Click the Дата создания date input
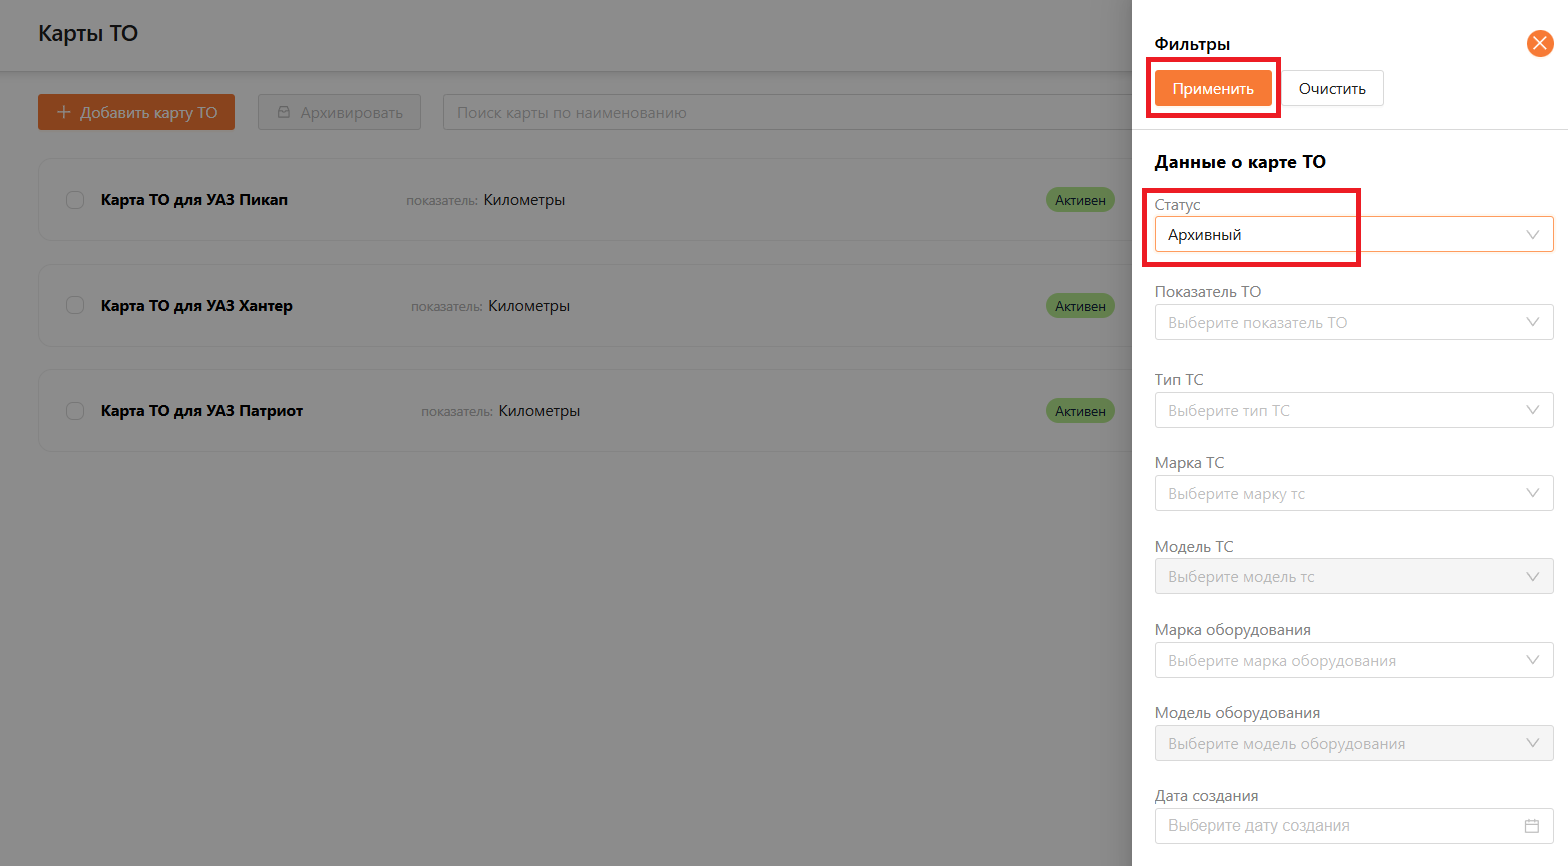The image size is (1568, 866). (x=1340, y=826)
